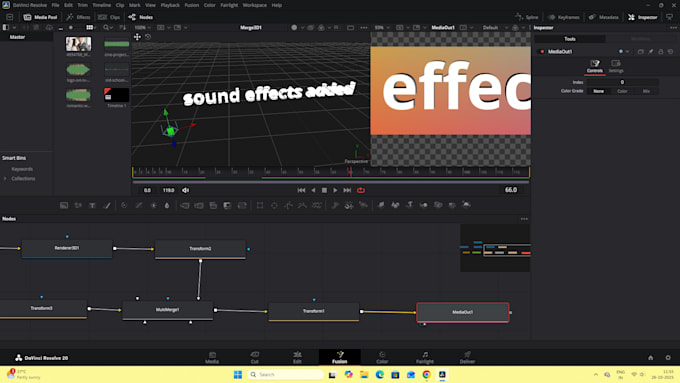Open the Workspace menu
680x383 pixels.
tap(255, 5)
